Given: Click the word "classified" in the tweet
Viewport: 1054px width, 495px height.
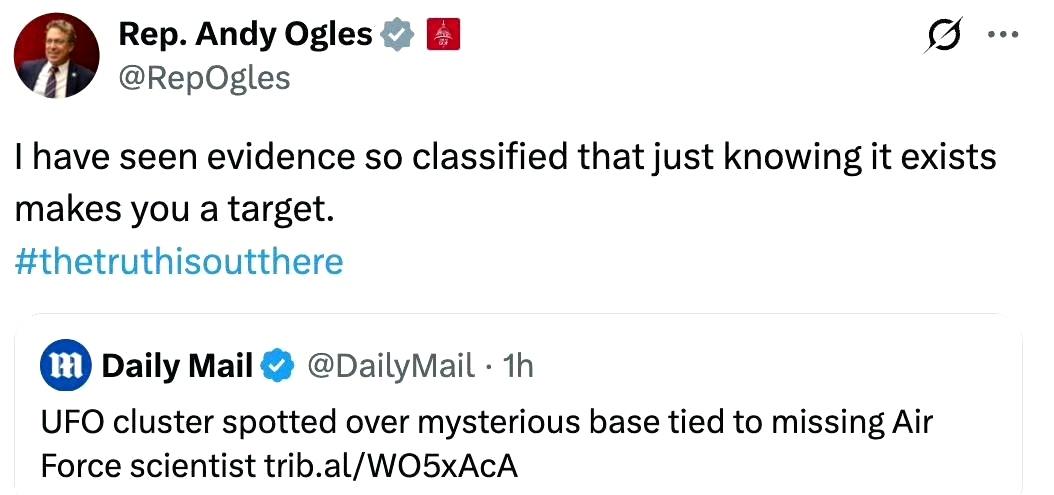Looking at the screenshot, I should pyautogui.click(x=482, y=160).
